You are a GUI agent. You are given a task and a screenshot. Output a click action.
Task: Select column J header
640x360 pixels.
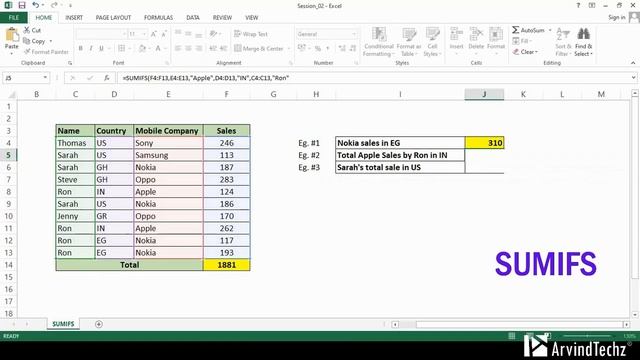(x=484, y=94)
